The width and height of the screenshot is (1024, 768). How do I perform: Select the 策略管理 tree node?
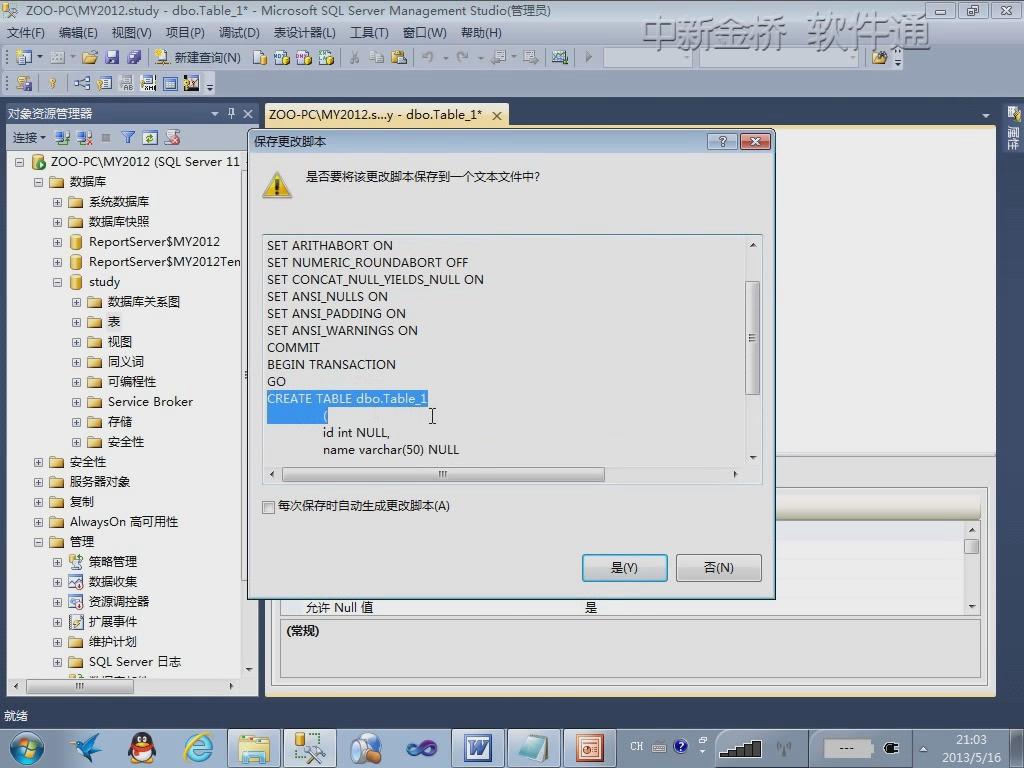(113, 562)
